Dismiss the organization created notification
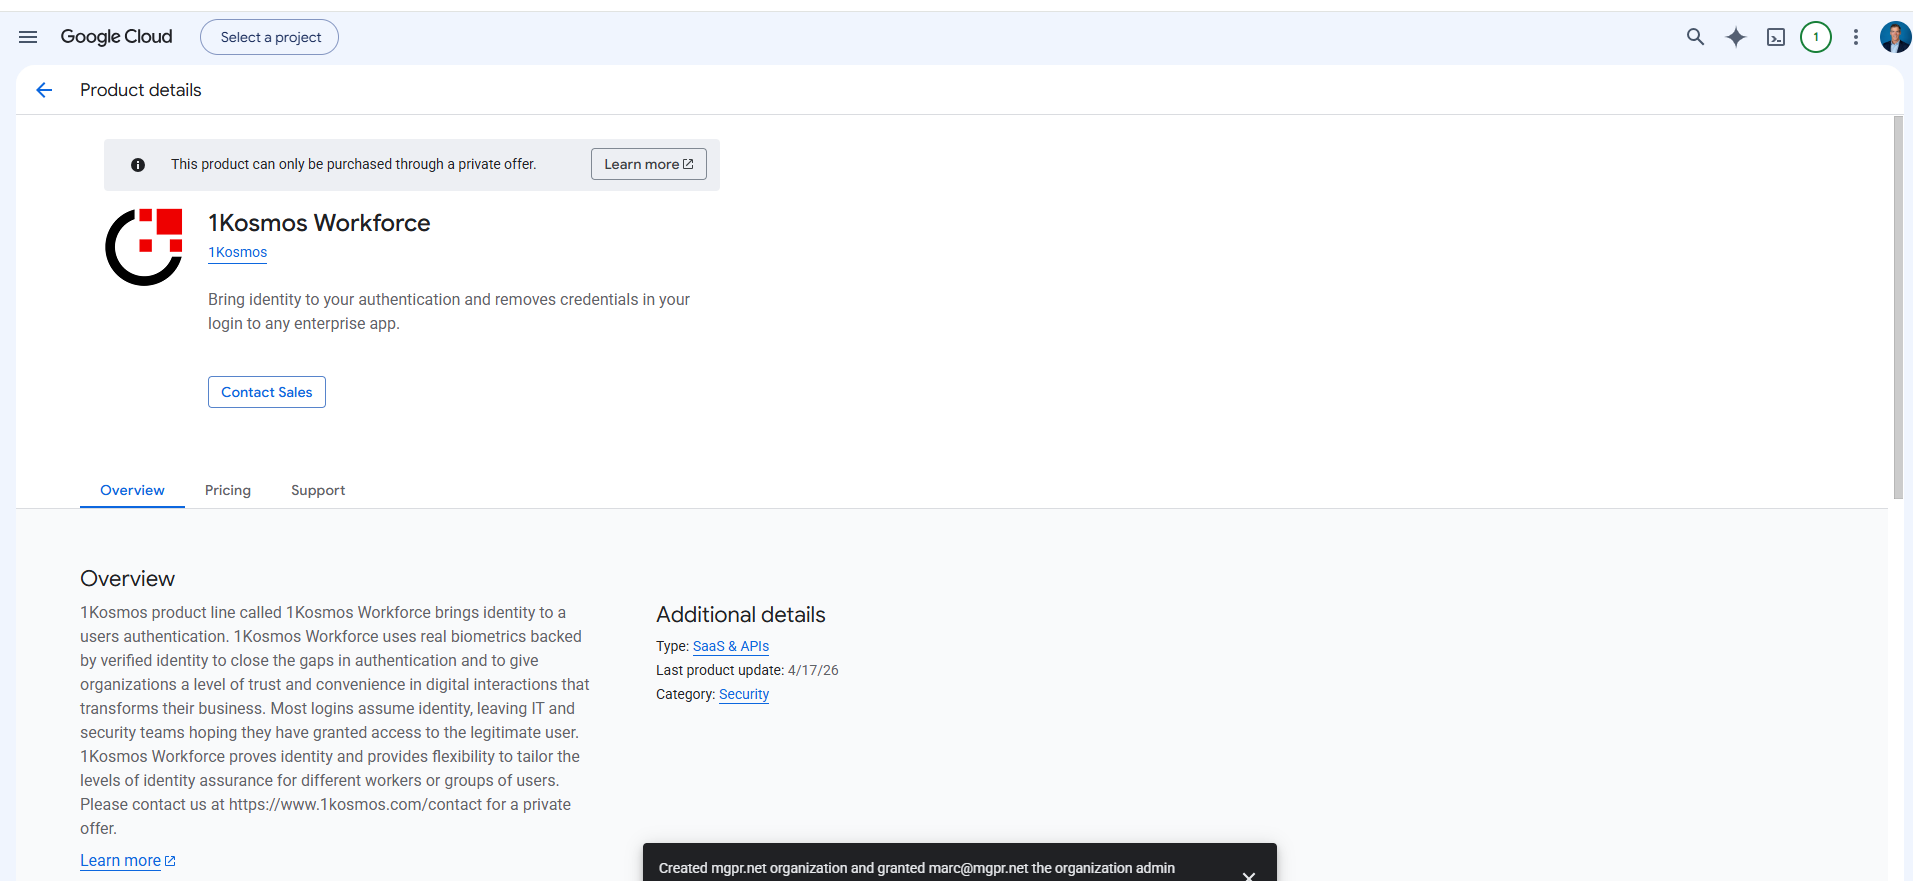Screen dimensions: 1913x881 pos(1248,875)
